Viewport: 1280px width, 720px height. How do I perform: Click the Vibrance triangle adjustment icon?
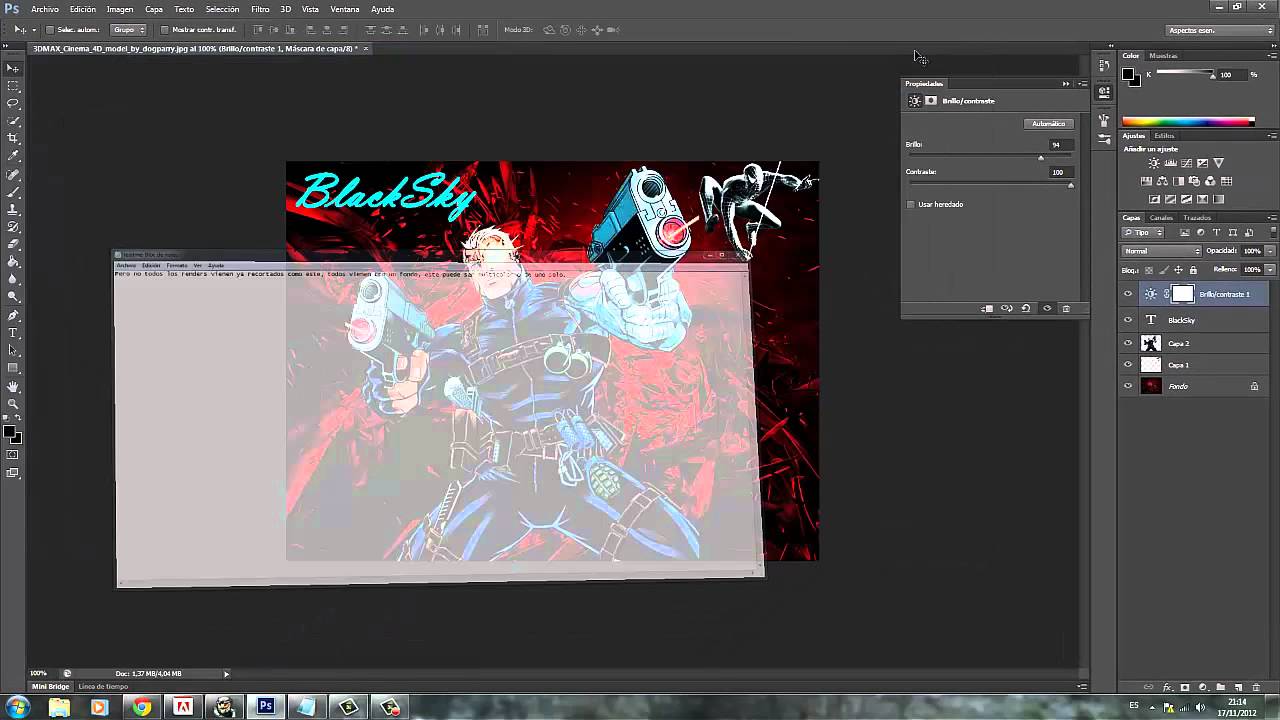click(1219, 163)
